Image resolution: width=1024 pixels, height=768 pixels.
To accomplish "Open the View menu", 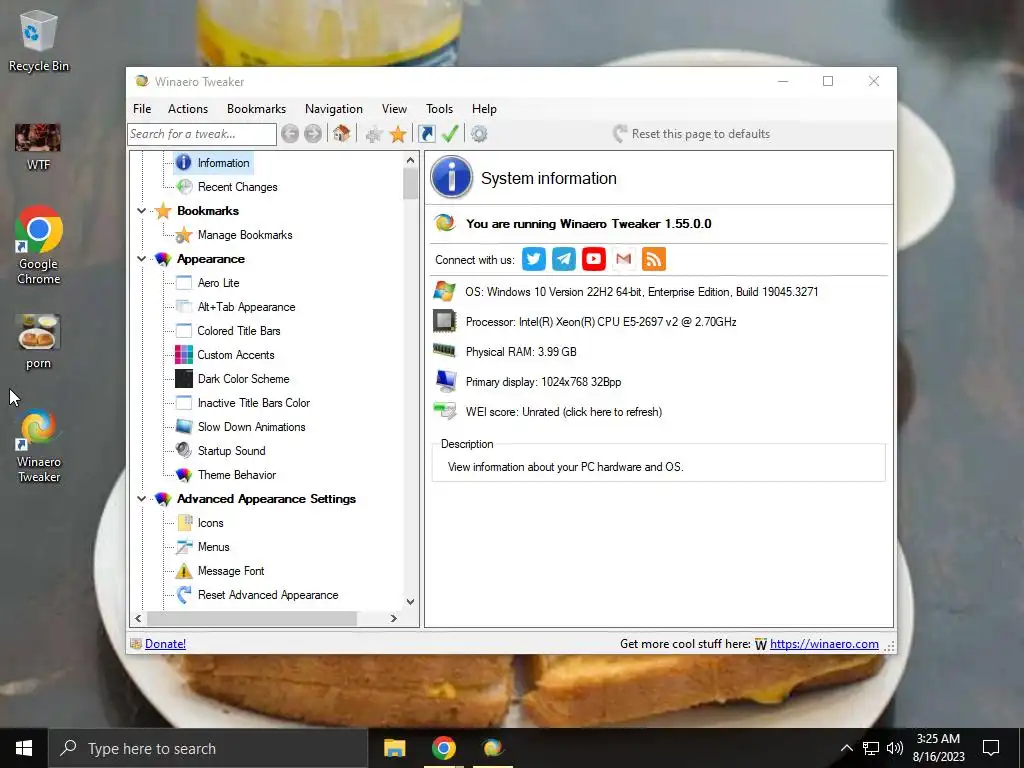I will click(x=394, y=109).
